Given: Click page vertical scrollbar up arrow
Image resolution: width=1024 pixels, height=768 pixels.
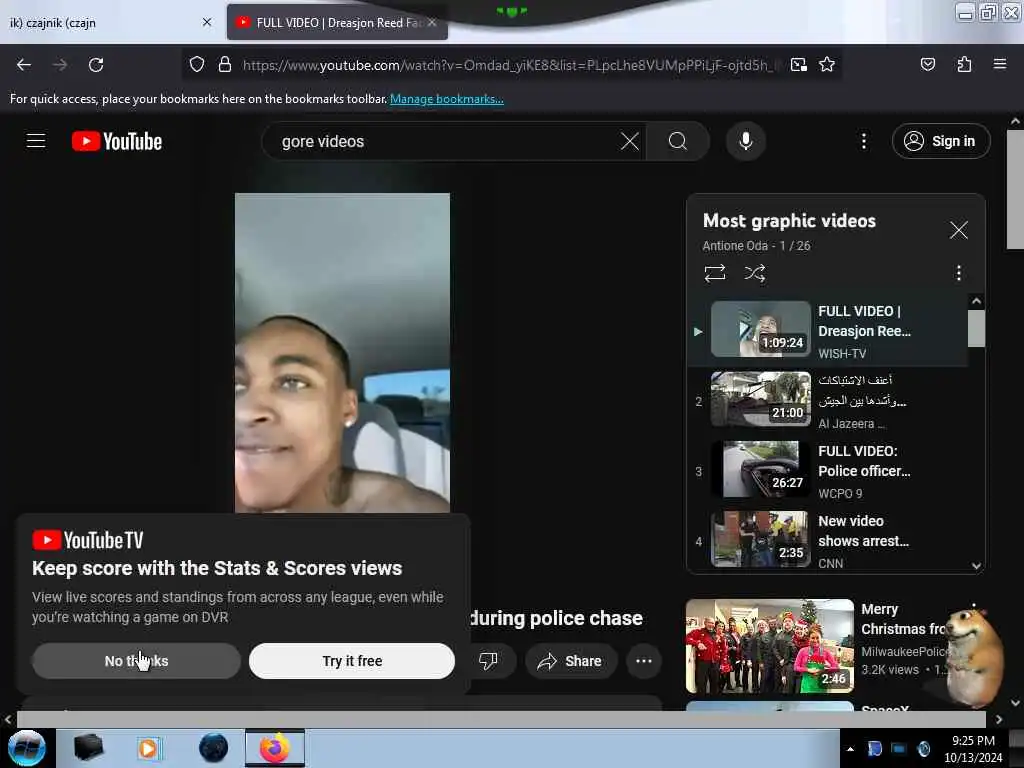Looking at the screenshot, I should tap(1015, 121).
